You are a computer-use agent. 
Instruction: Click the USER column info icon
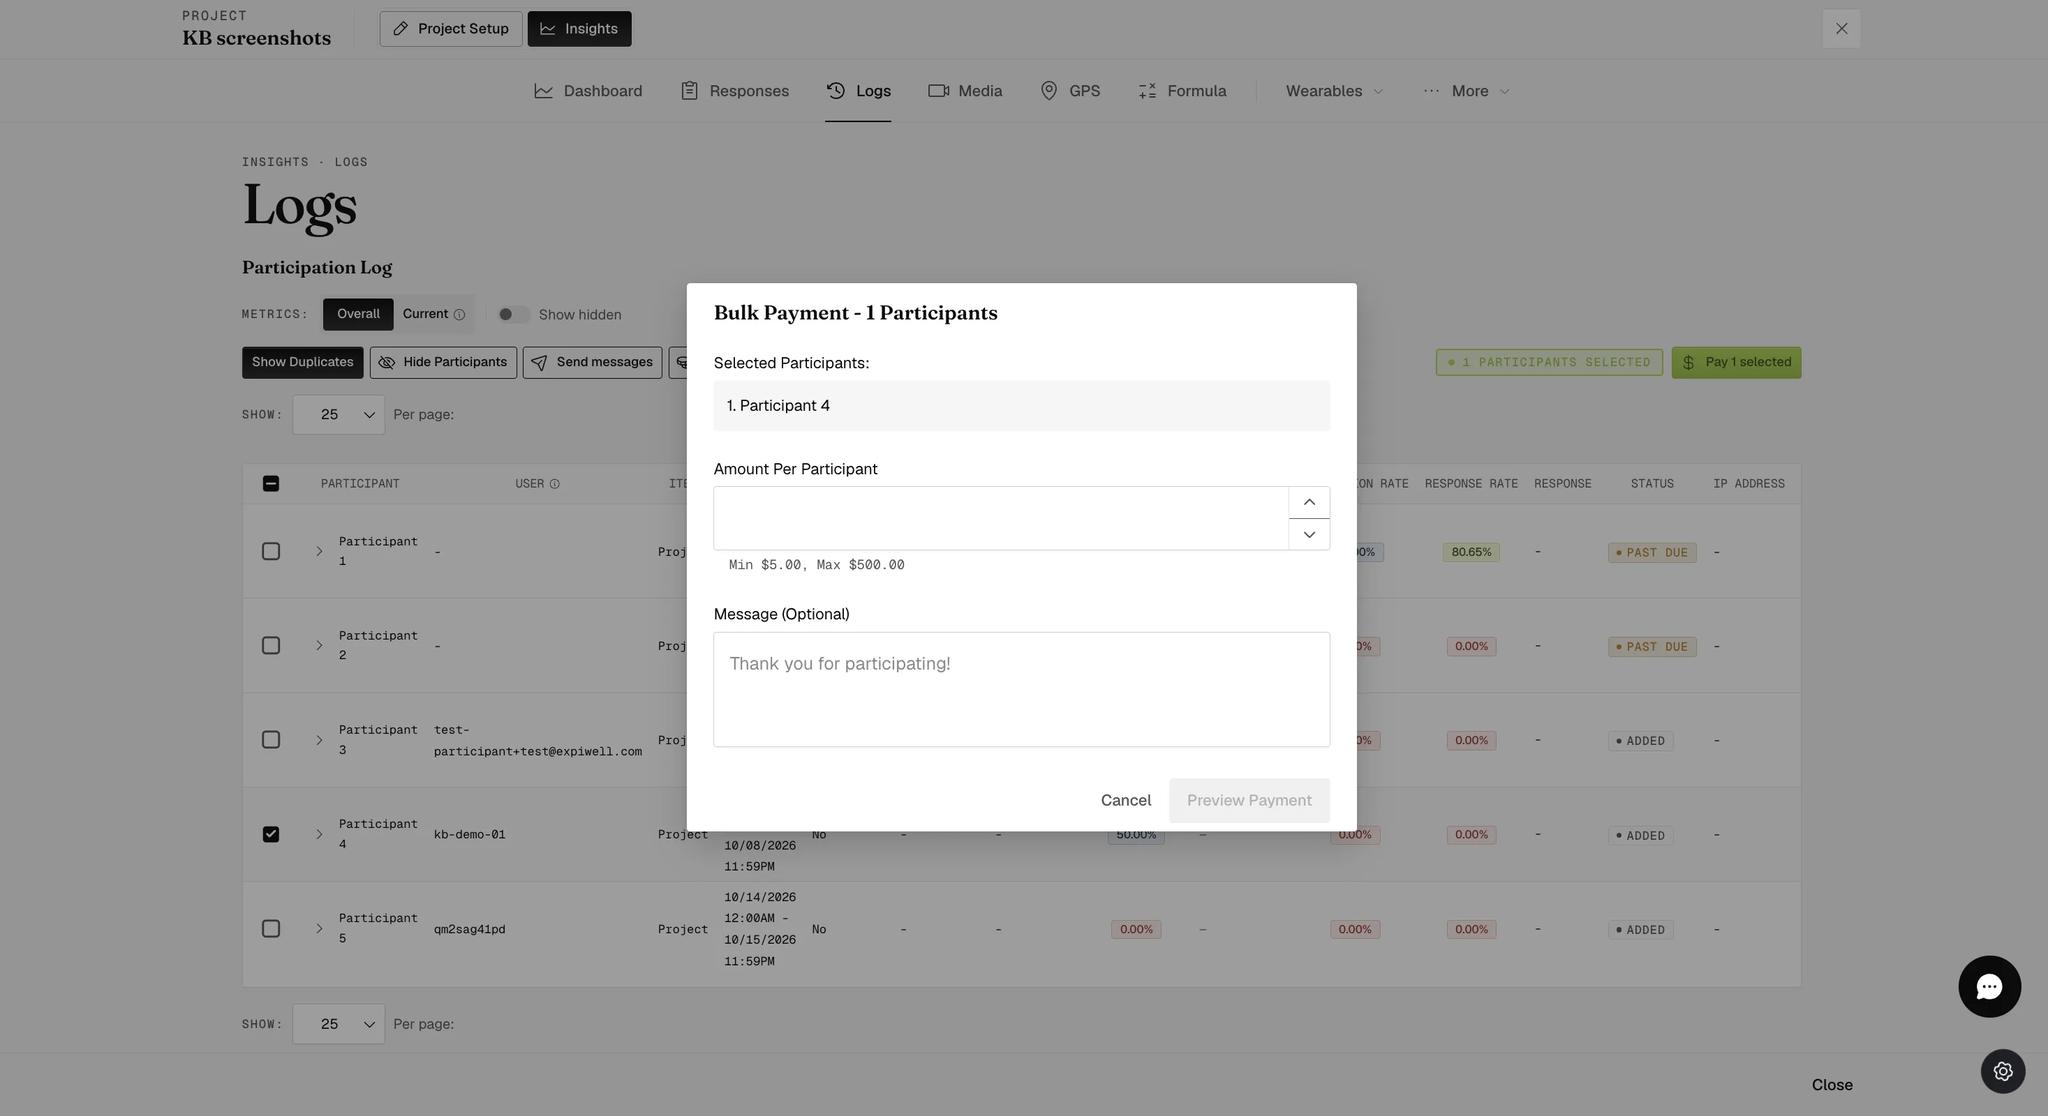point(555,484)
